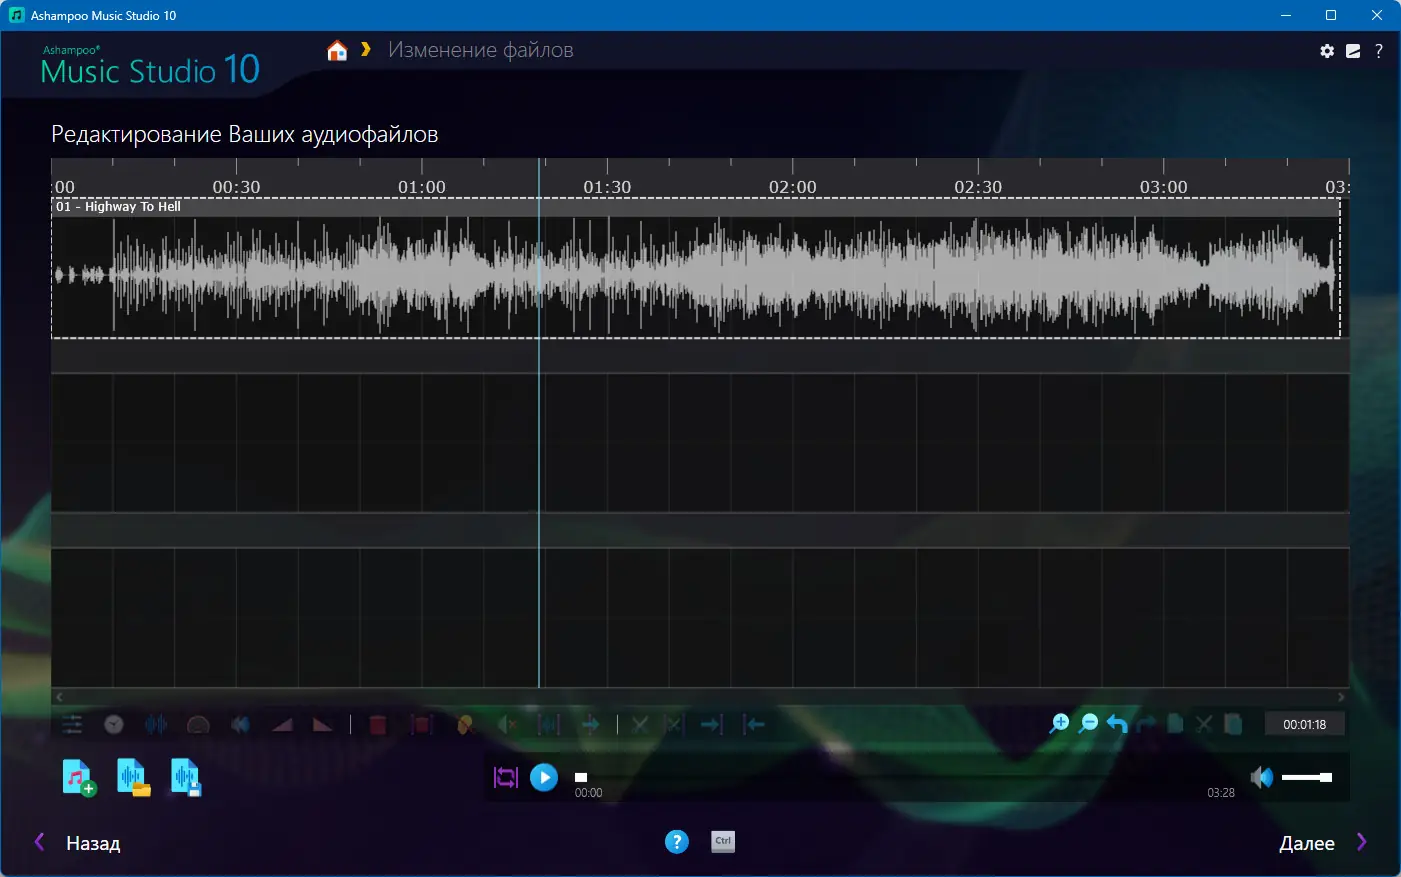Screen dimensions: 1401x877
Task: Click the 00:01:18 time position field
Action: pyautogui.click(x=1305, y=724)
